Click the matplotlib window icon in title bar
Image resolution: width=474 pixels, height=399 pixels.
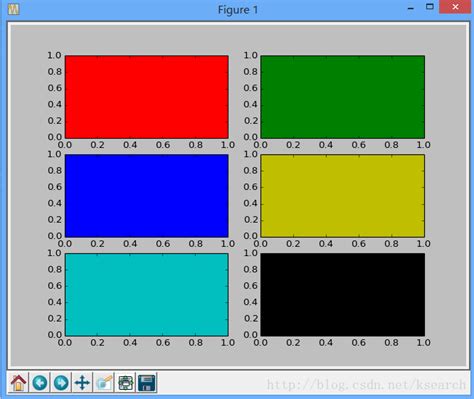(13, 9)
